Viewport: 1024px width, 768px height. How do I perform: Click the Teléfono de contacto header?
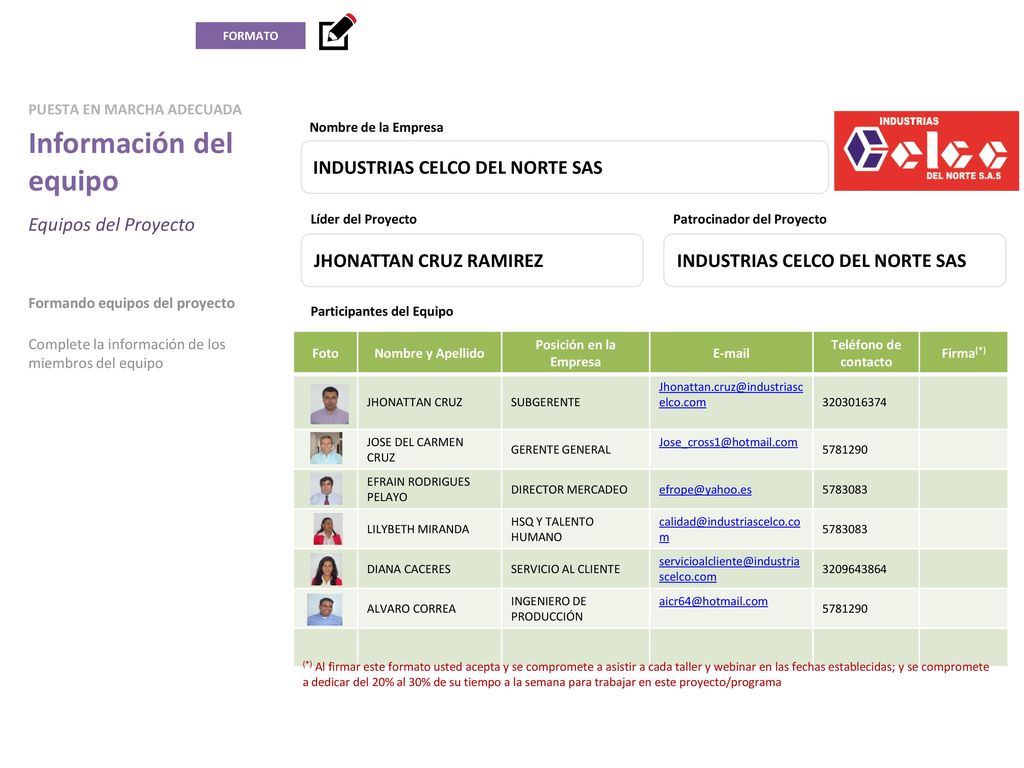(865, 353)
